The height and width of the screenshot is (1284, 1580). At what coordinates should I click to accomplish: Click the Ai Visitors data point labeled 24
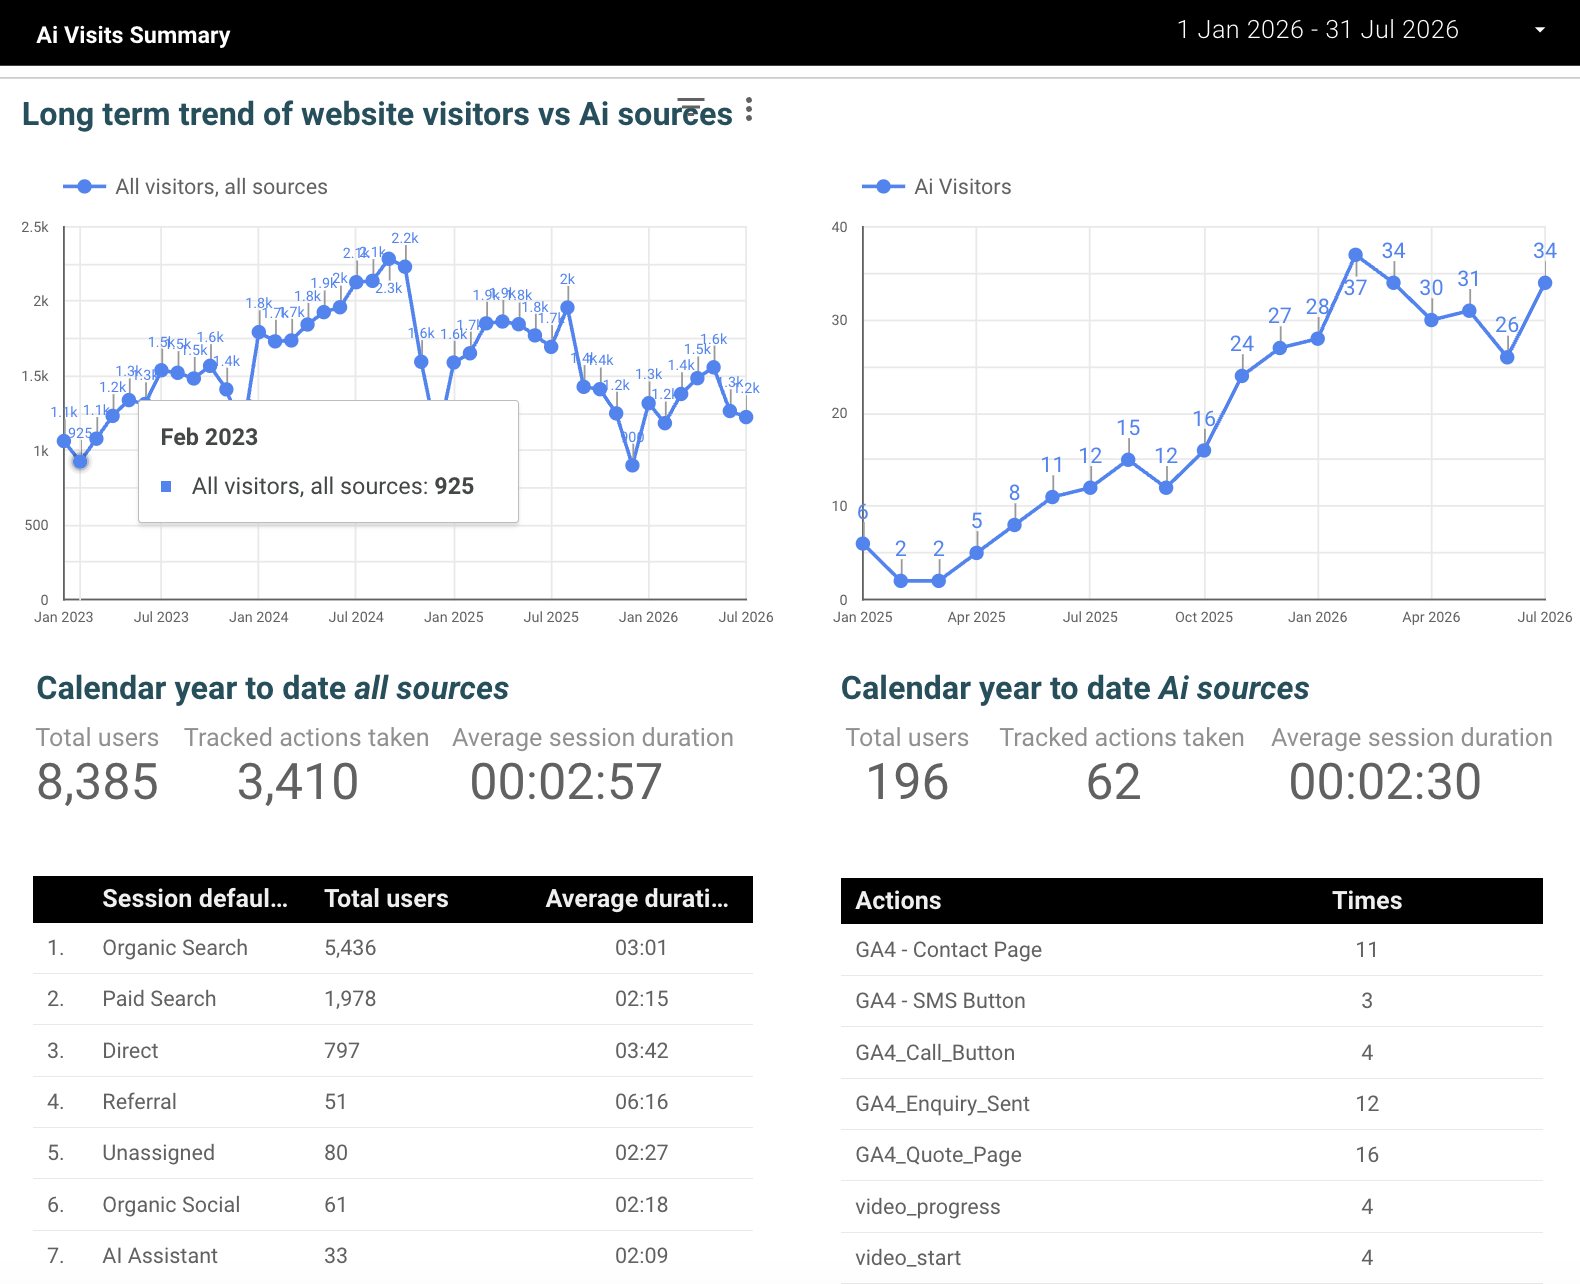tap(1242, 376)
